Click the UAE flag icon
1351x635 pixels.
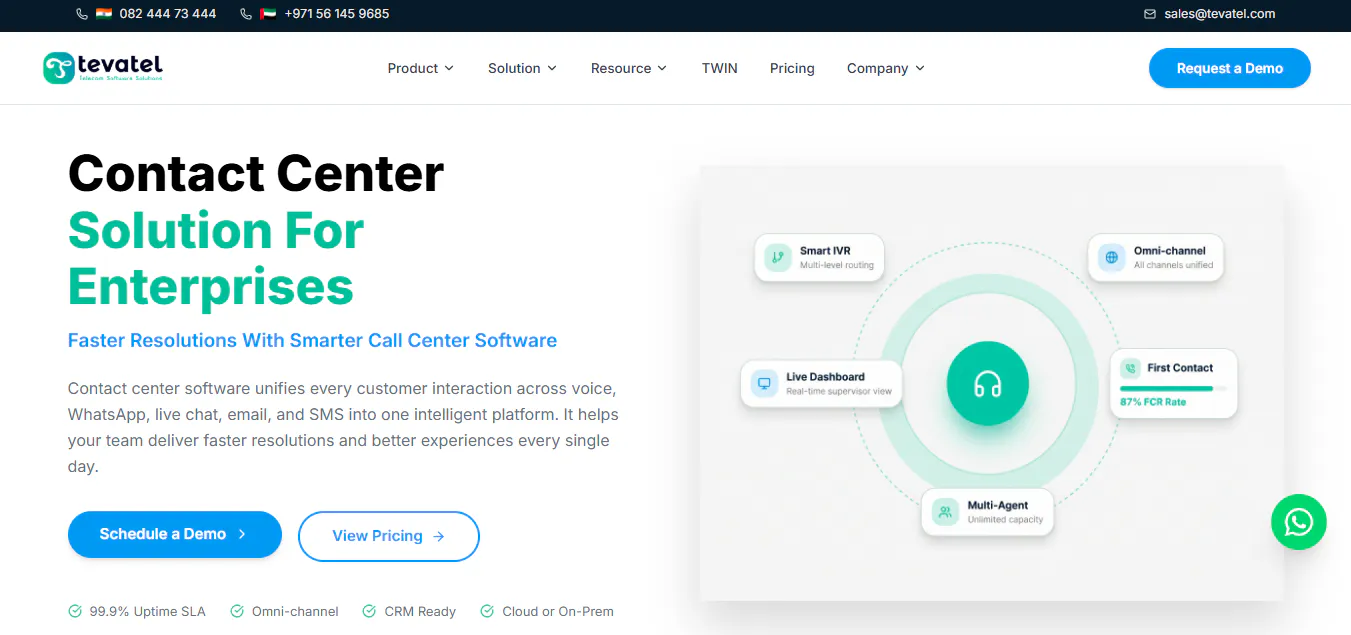268,14
